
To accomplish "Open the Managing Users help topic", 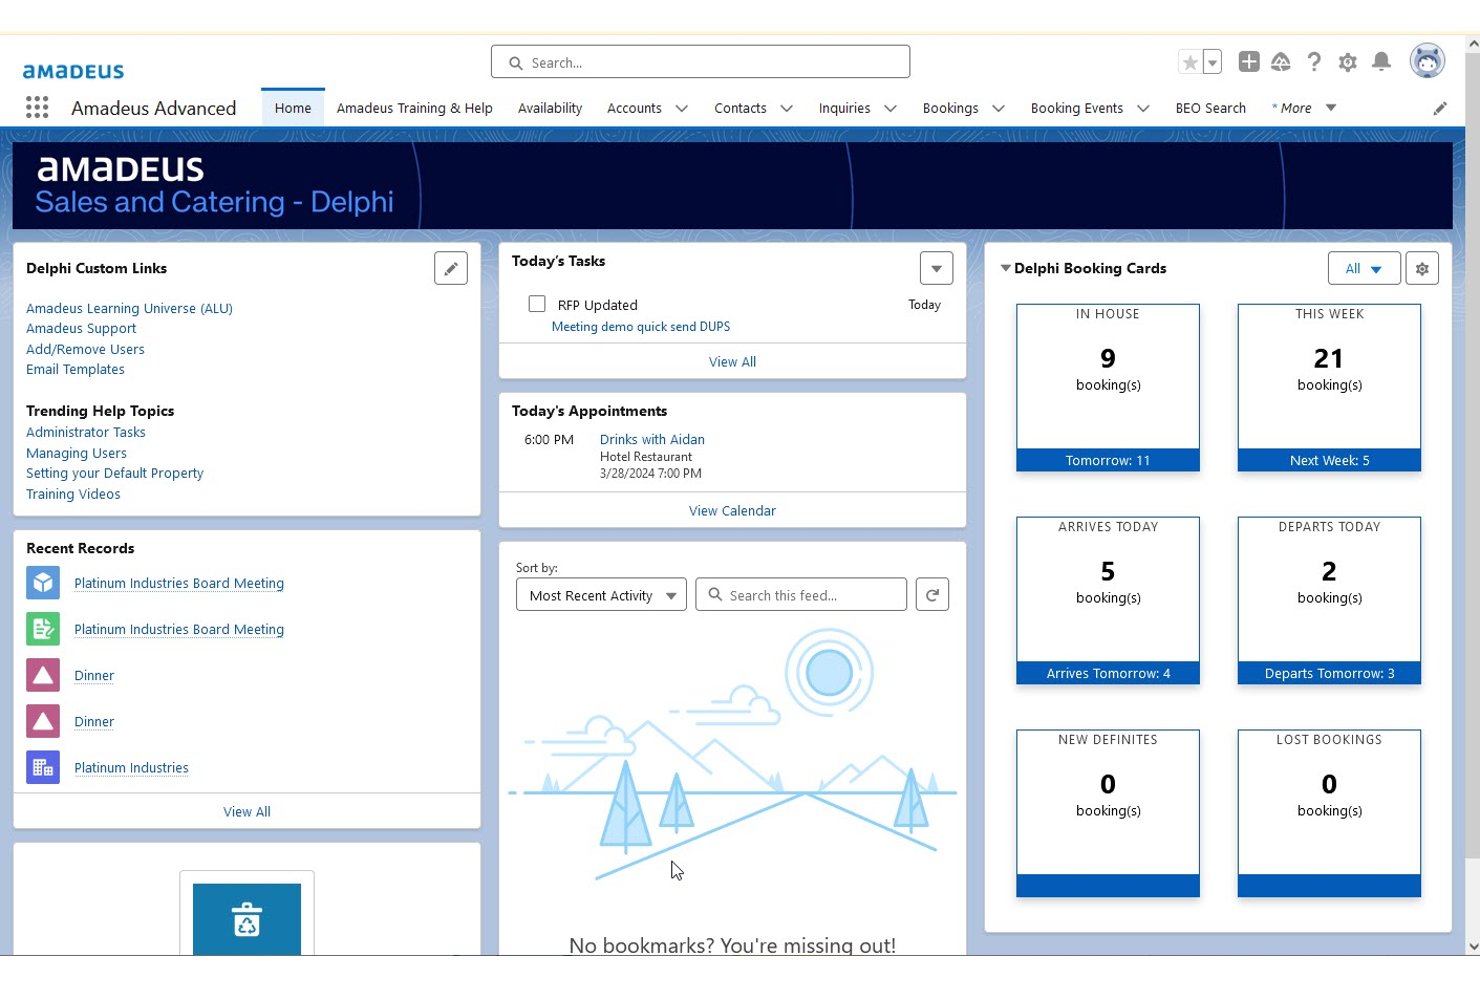I will click(76, 453).
